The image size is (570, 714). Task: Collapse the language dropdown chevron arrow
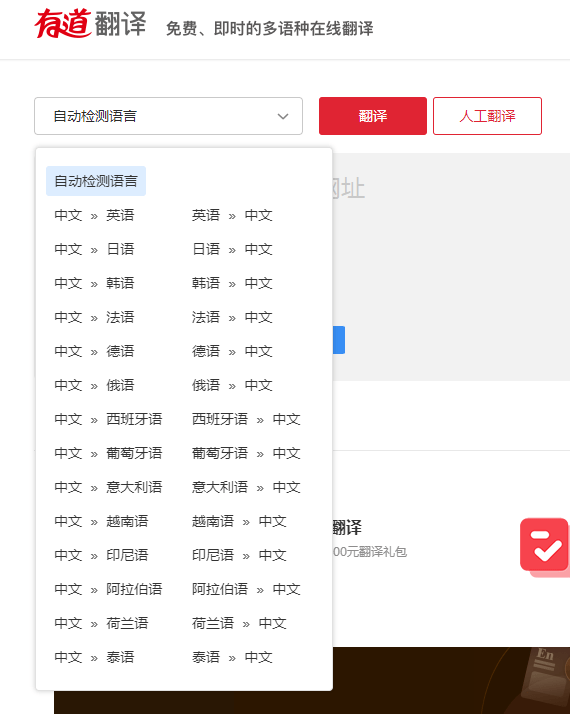tap(283, 116)
